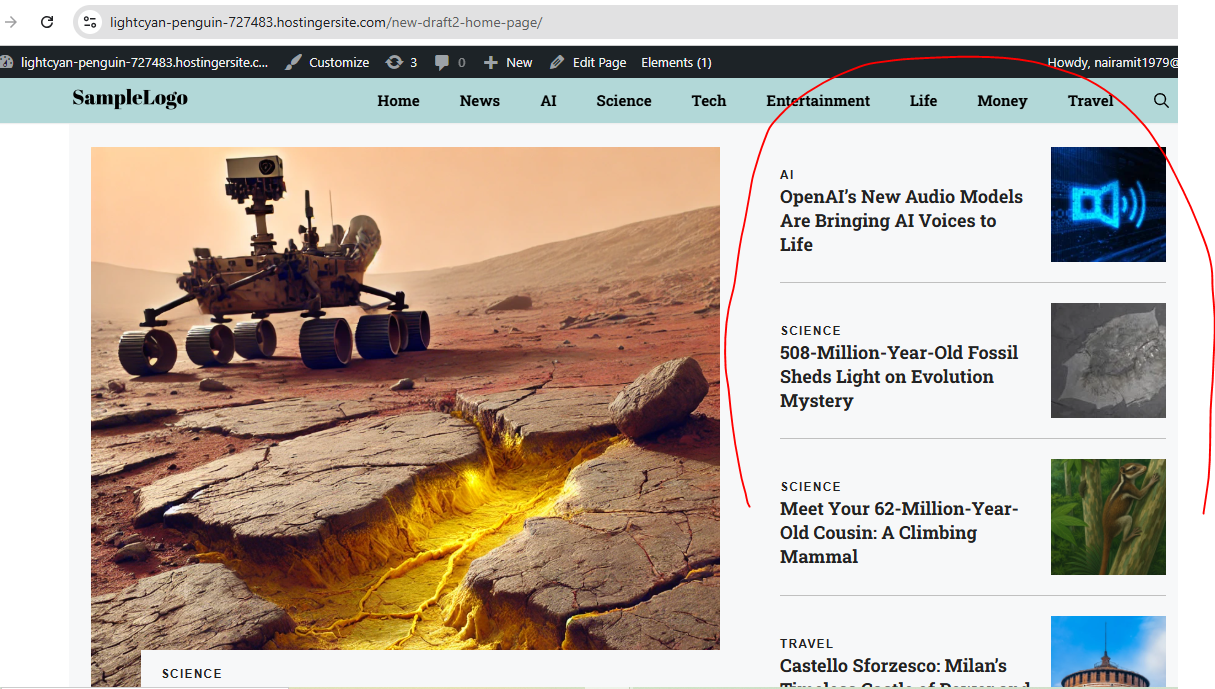This screenshot has width=1215, height=689.
Task: Click the blue speaker thumbnail image
Action: click(1108, 205)
